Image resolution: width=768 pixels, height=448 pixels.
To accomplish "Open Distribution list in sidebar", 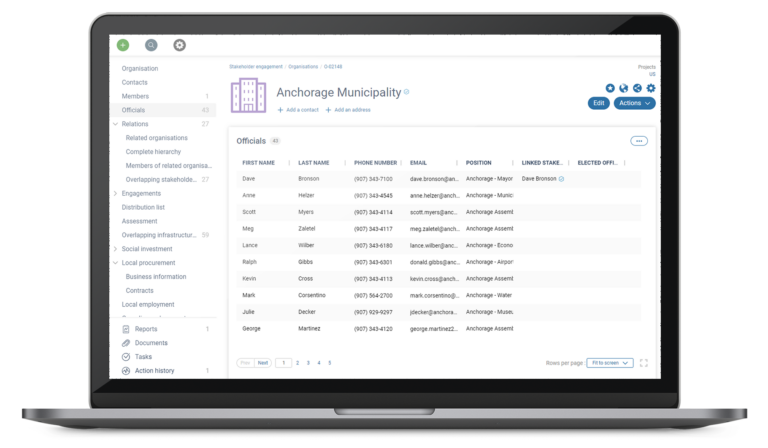I will pyautogui.click(x=143, y=207).
